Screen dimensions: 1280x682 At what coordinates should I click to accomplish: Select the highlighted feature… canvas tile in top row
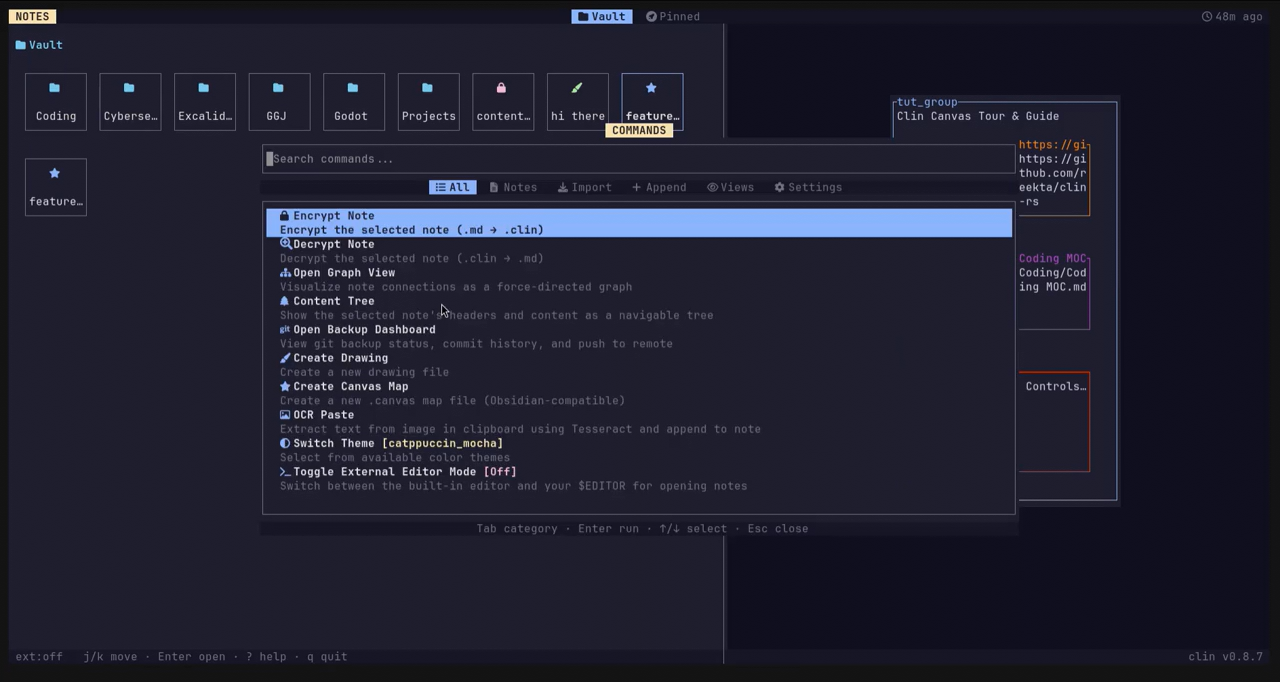(x=652, y=101)
